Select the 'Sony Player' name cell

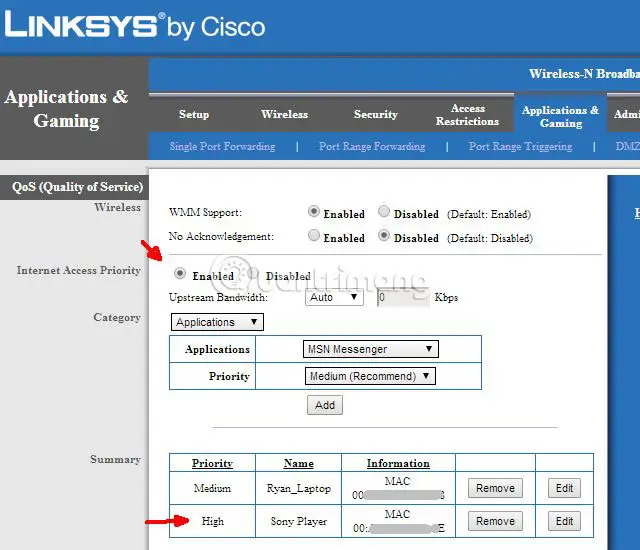pos(298,521)
